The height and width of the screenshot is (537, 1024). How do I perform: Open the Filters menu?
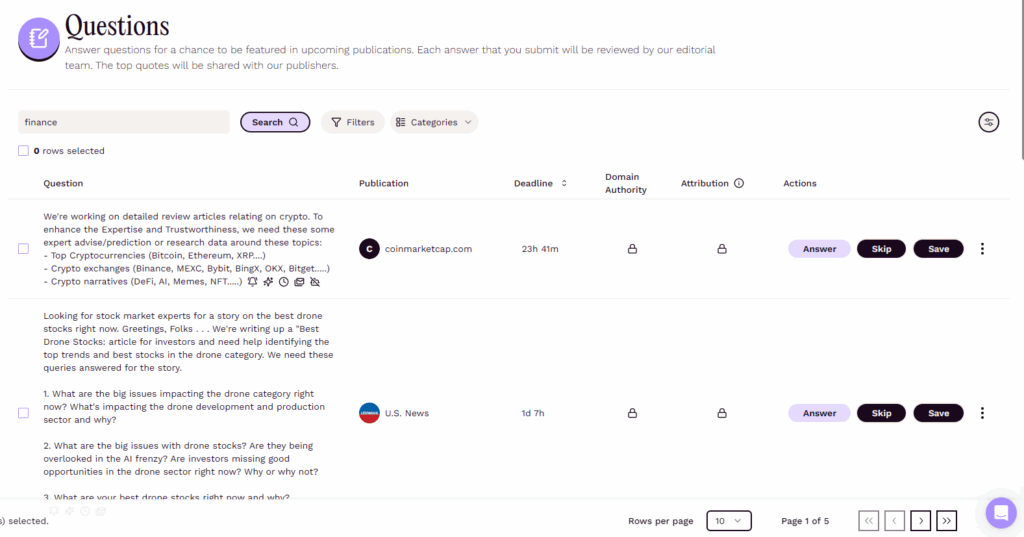click(352, 122)
